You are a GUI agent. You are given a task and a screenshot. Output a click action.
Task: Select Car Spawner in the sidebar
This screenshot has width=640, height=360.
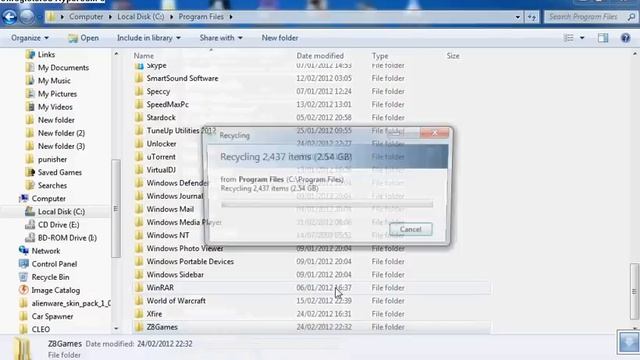coord(52,316)
